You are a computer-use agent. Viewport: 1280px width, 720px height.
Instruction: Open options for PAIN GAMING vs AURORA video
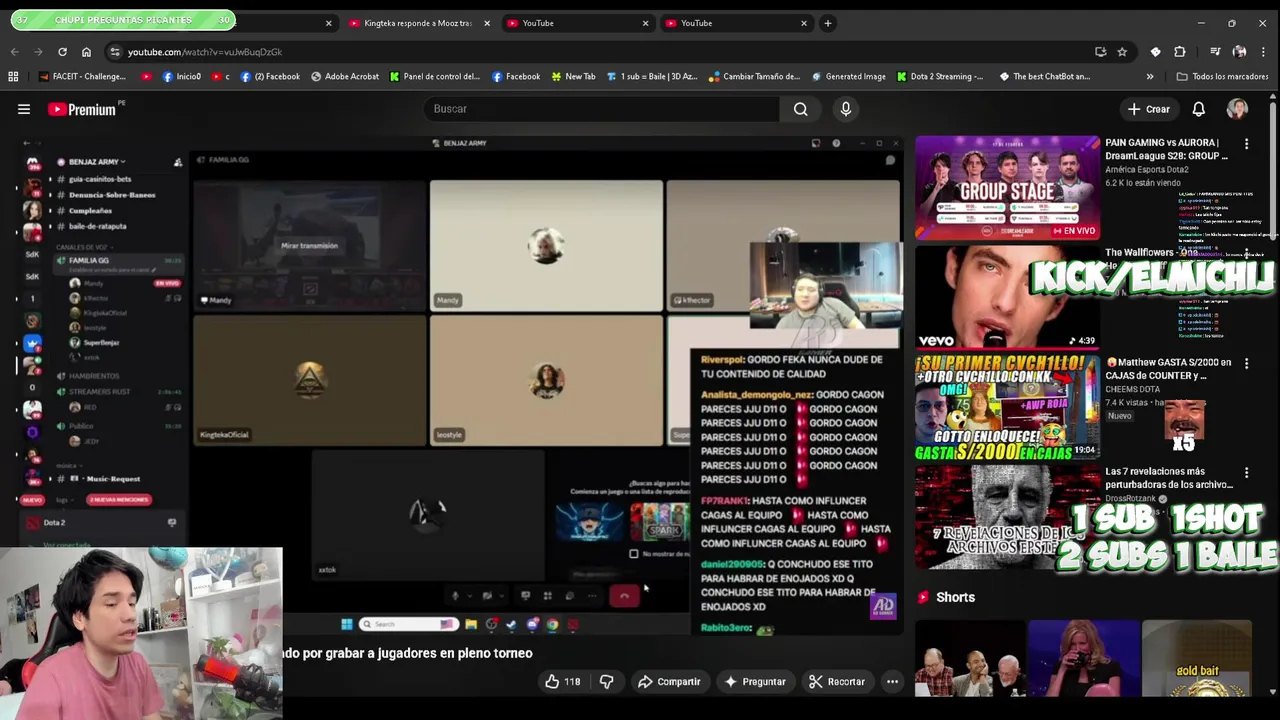tap(1246, 144)
